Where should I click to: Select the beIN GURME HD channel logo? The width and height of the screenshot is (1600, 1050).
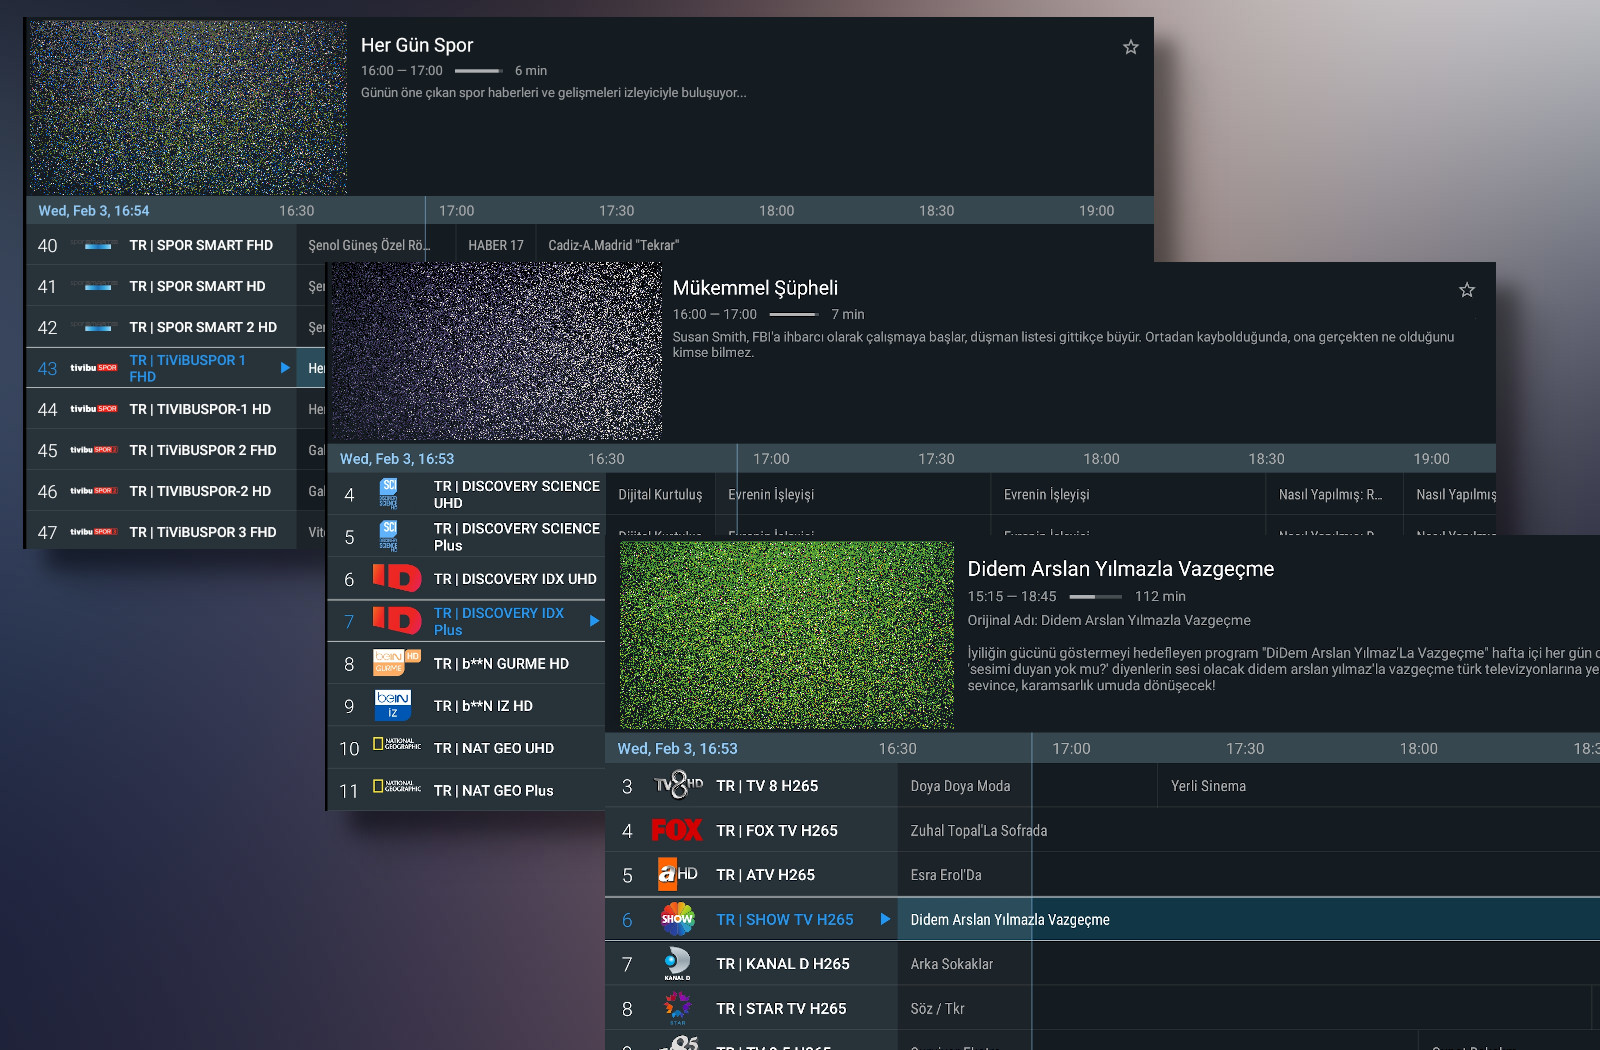click(396, 662)
